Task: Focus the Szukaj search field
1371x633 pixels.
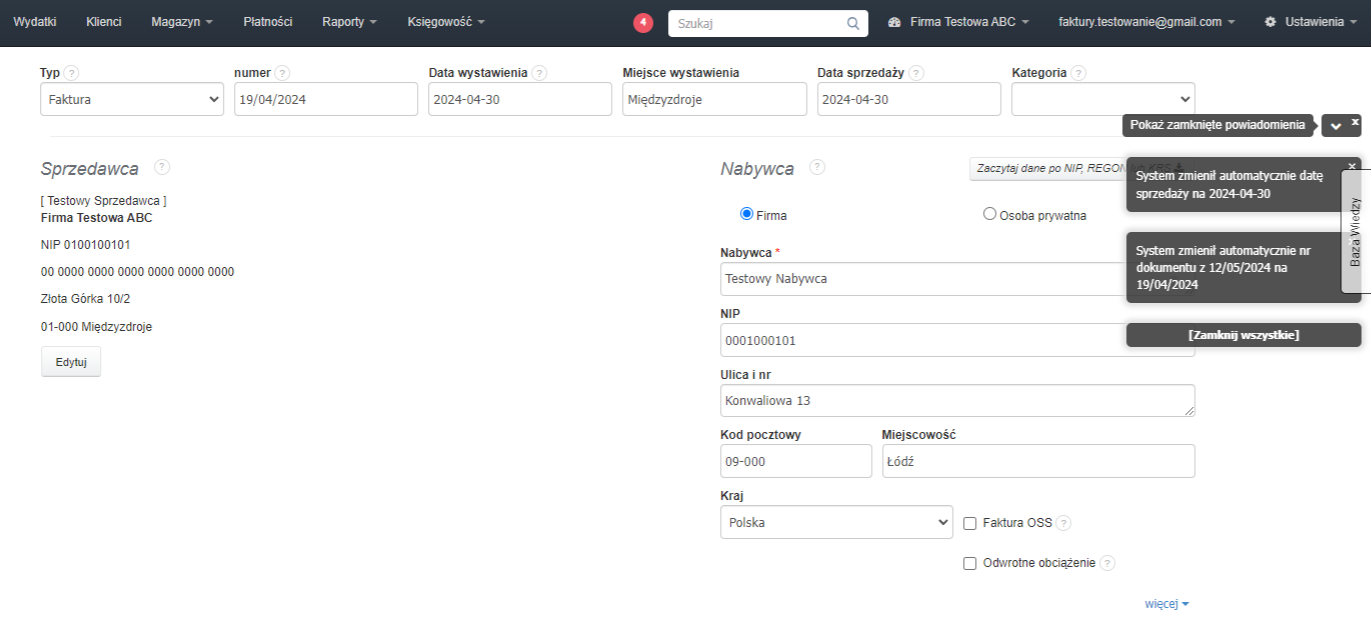Action: 758,23
